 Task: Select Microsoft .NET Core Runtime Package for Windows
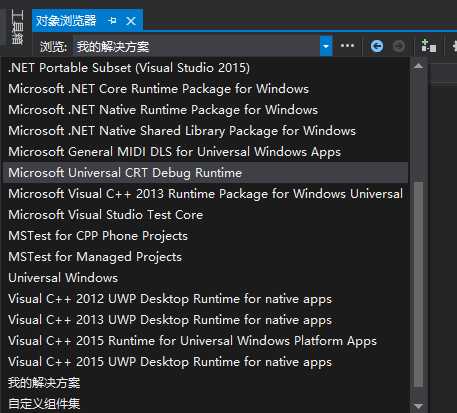click(x=205, y=89)
